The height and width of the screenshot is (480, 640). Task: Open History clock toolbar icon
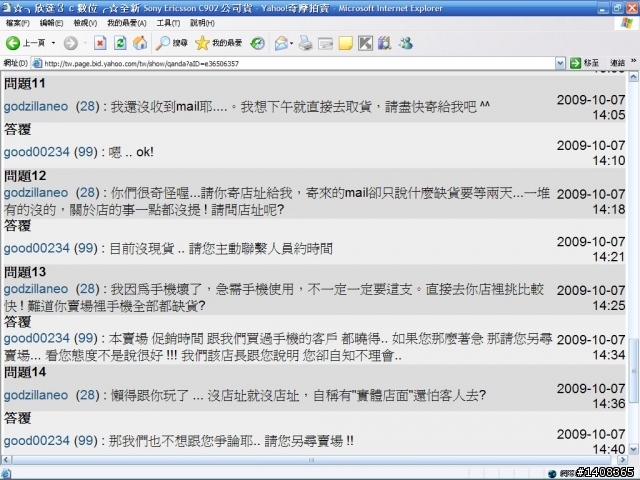pos(258,43)
